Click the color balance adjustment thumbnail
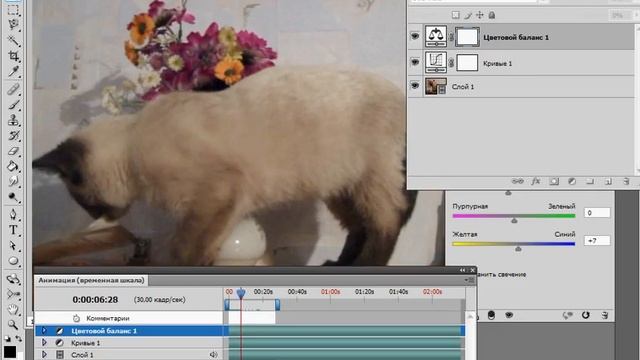This screenshot has width=640, height=360. [436, 36]
